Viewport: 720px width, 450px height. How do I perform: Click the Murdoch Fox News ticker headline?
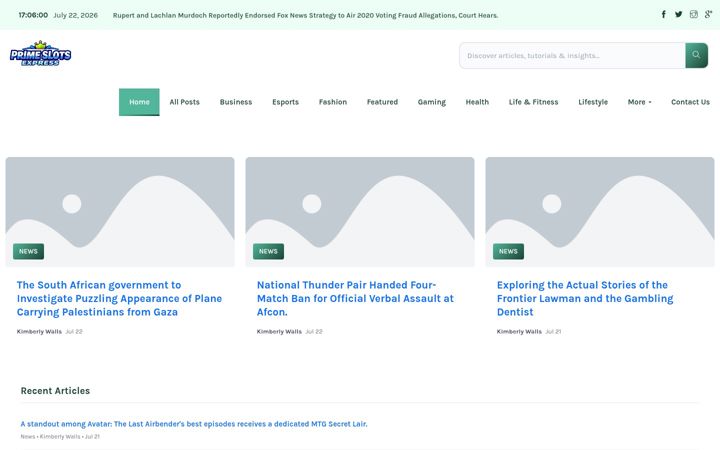pos(305,15)
